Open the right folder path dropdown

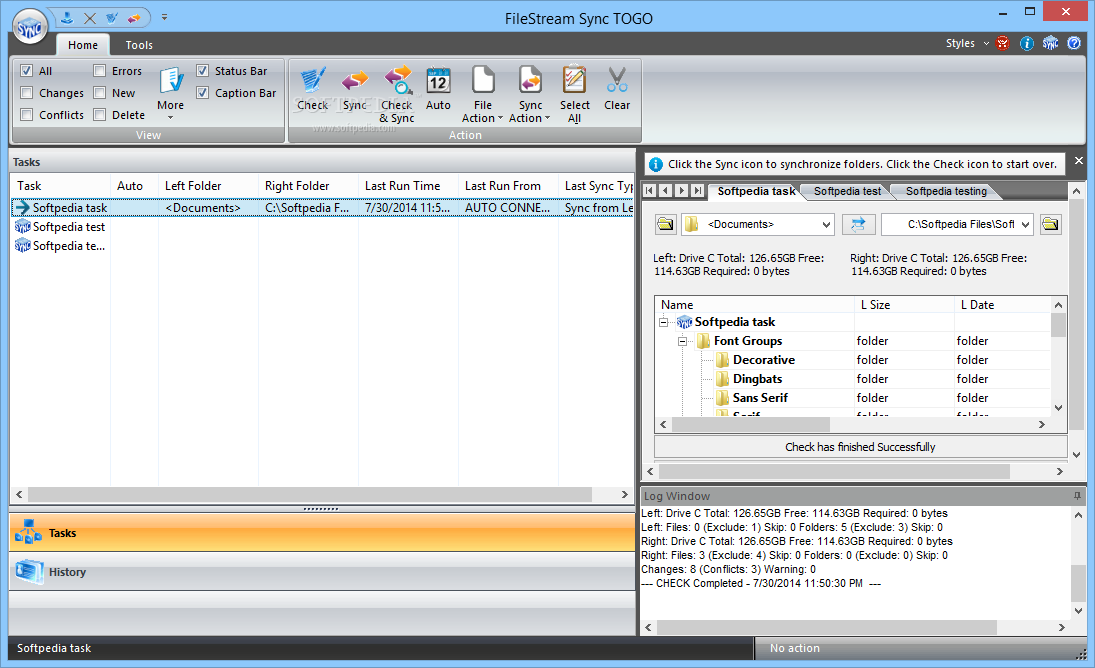1025,224
